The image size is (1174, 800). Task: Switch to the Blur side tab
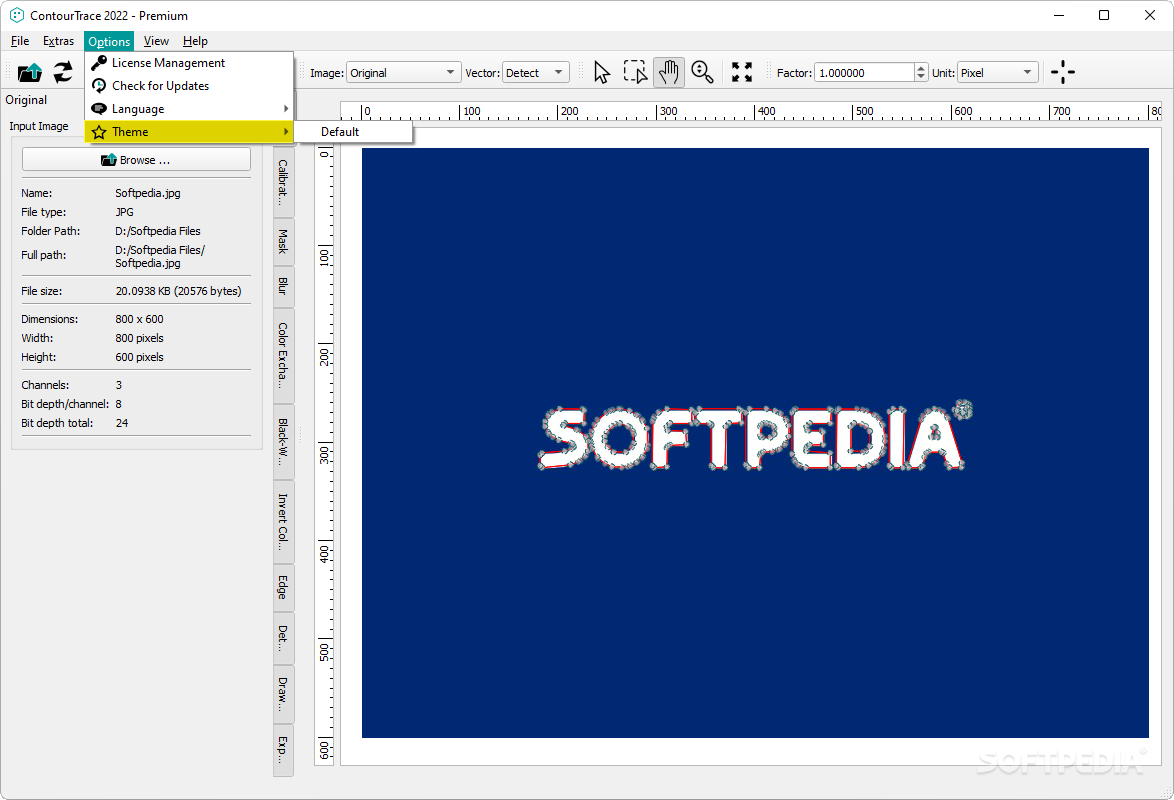coord(283,285)
